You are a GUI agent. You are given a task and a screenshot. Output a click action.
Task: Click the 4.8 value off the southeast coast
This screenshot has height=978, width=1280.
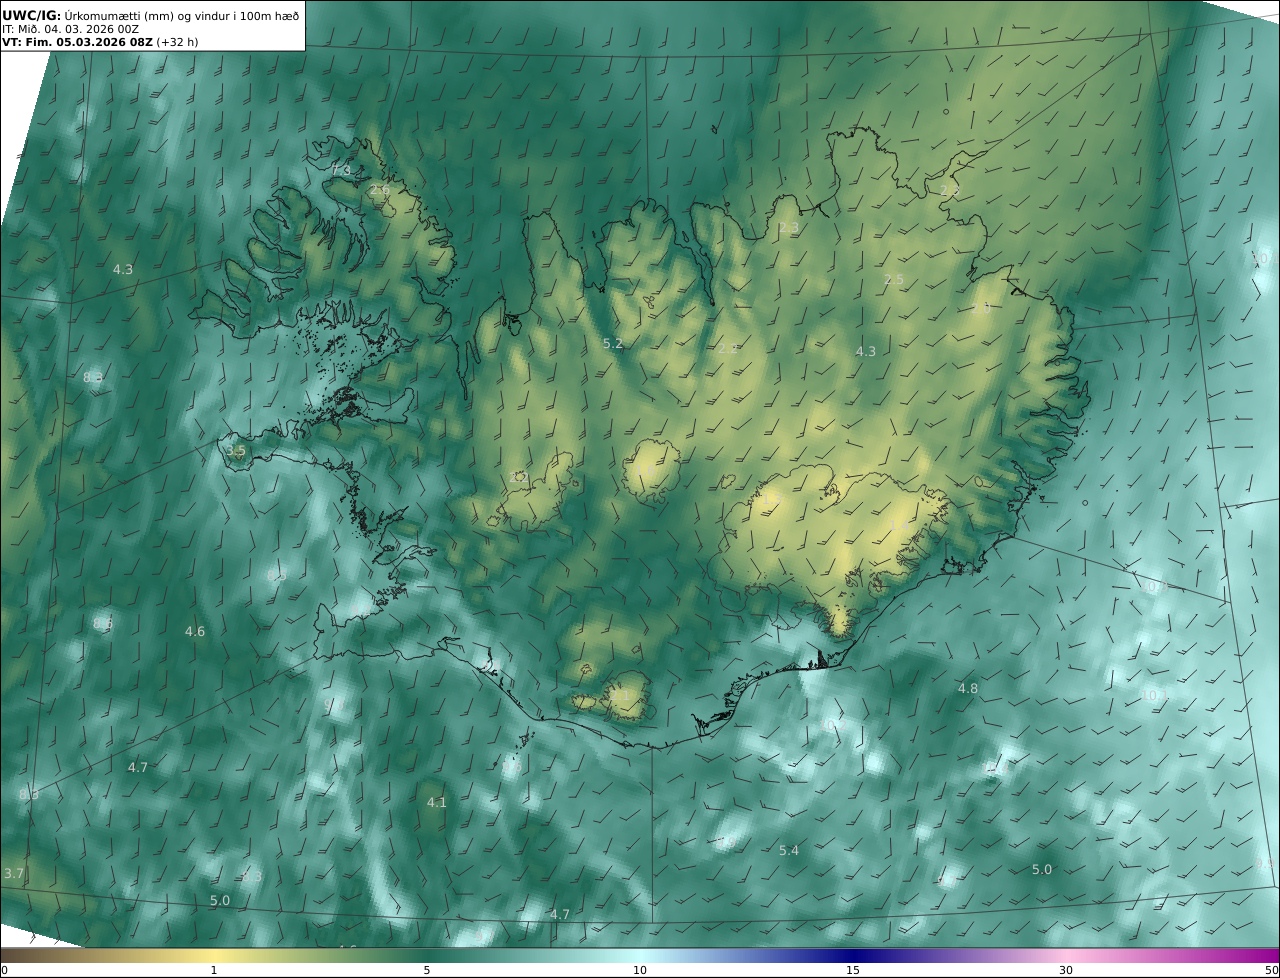[x=968, y=688]
